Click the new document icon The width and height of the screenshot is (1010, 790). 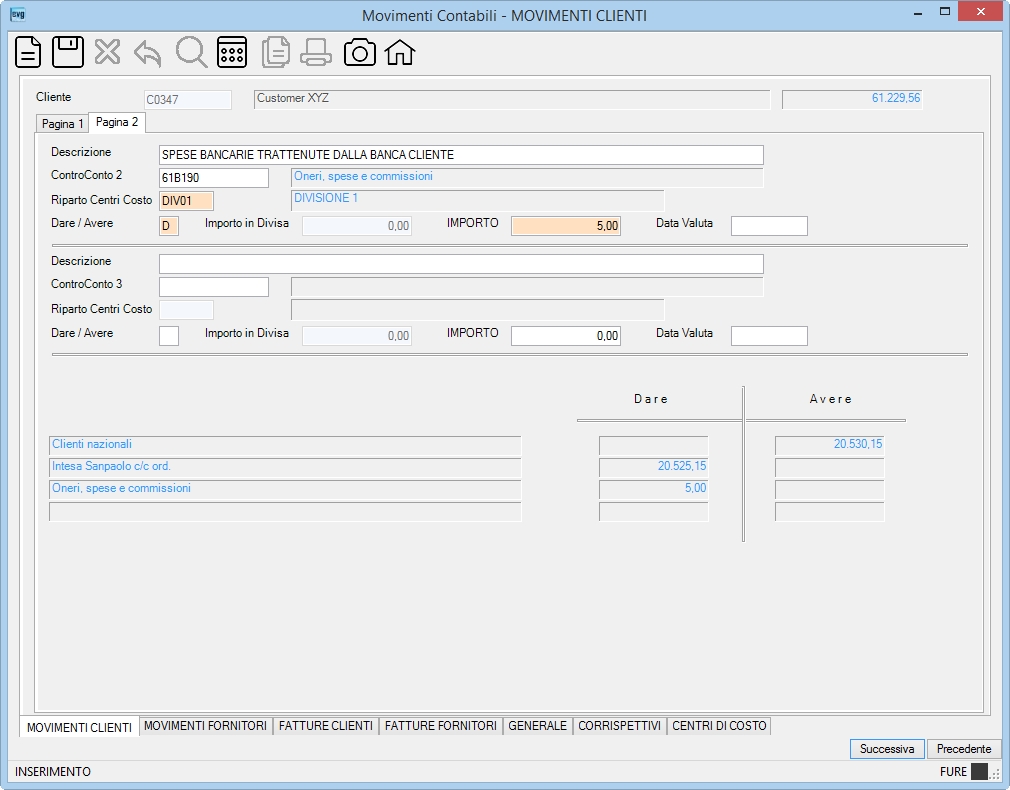(x=28, y=52)
